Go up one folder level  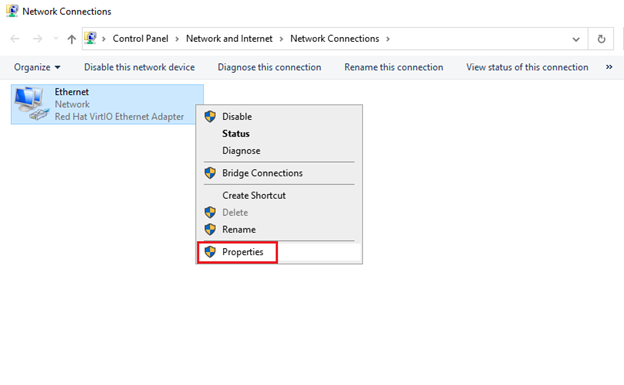[72, 39]
